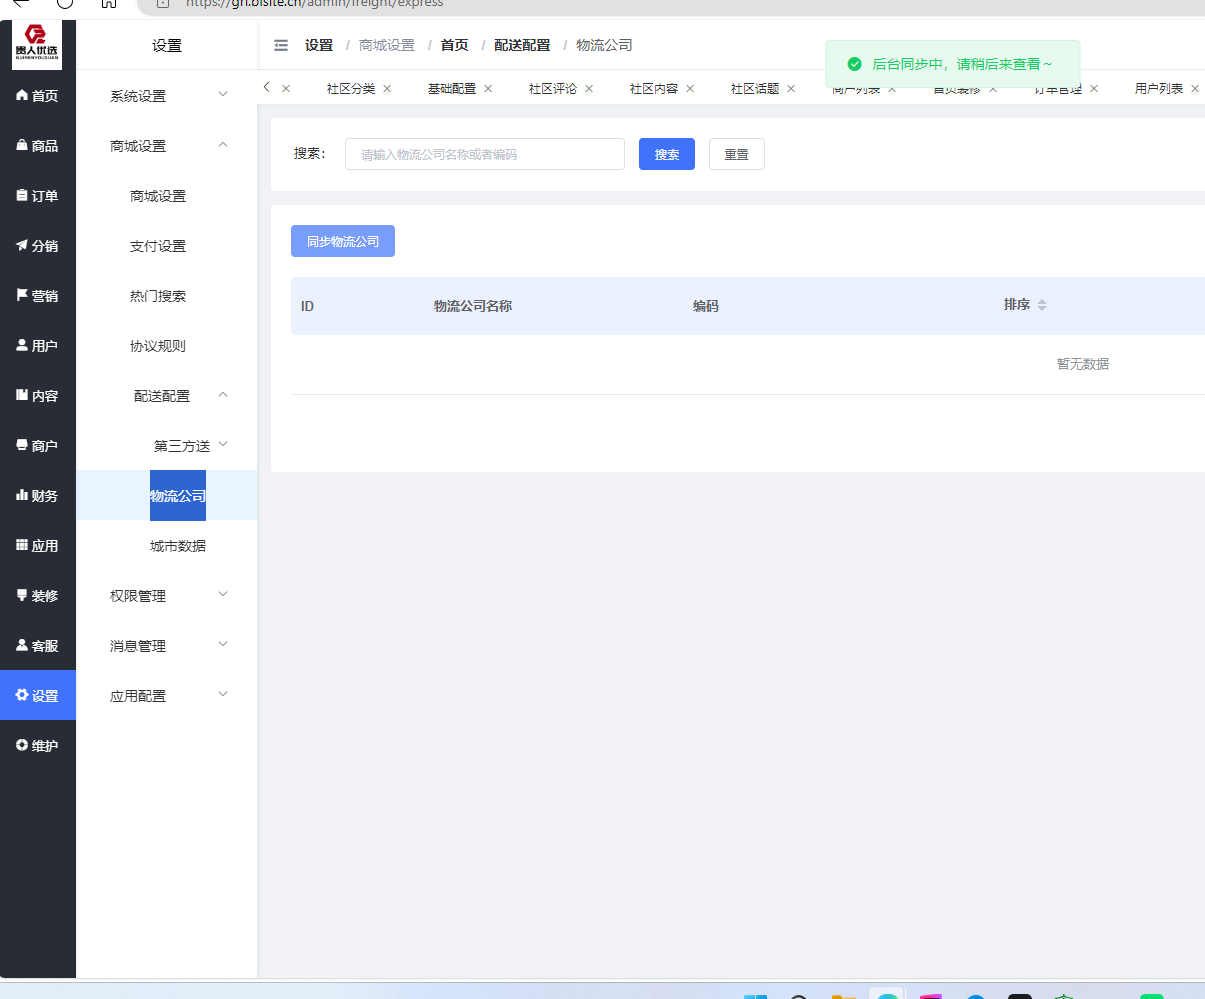Select the 应用 apps grid icon
Image resolution: width=1205 pixels, height=999 pixels.
pyautogui.click(x=22, y=546)
